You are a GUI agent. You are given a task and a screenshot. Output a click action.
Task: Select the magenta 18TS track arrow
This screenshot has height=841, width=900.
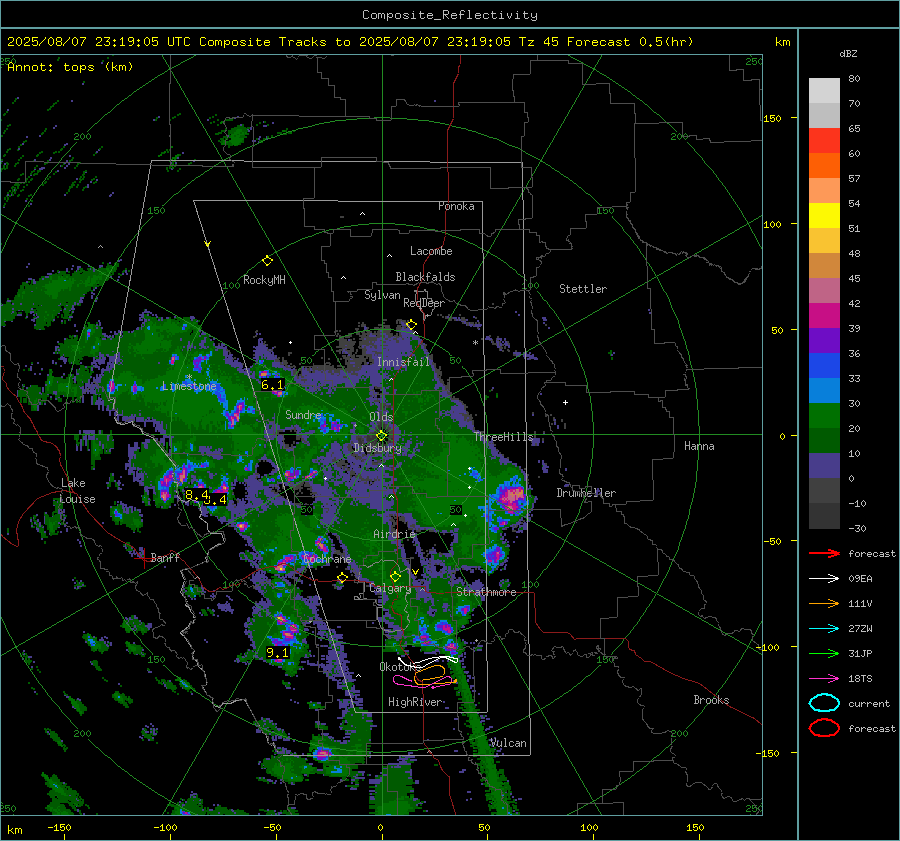[824, 679]
